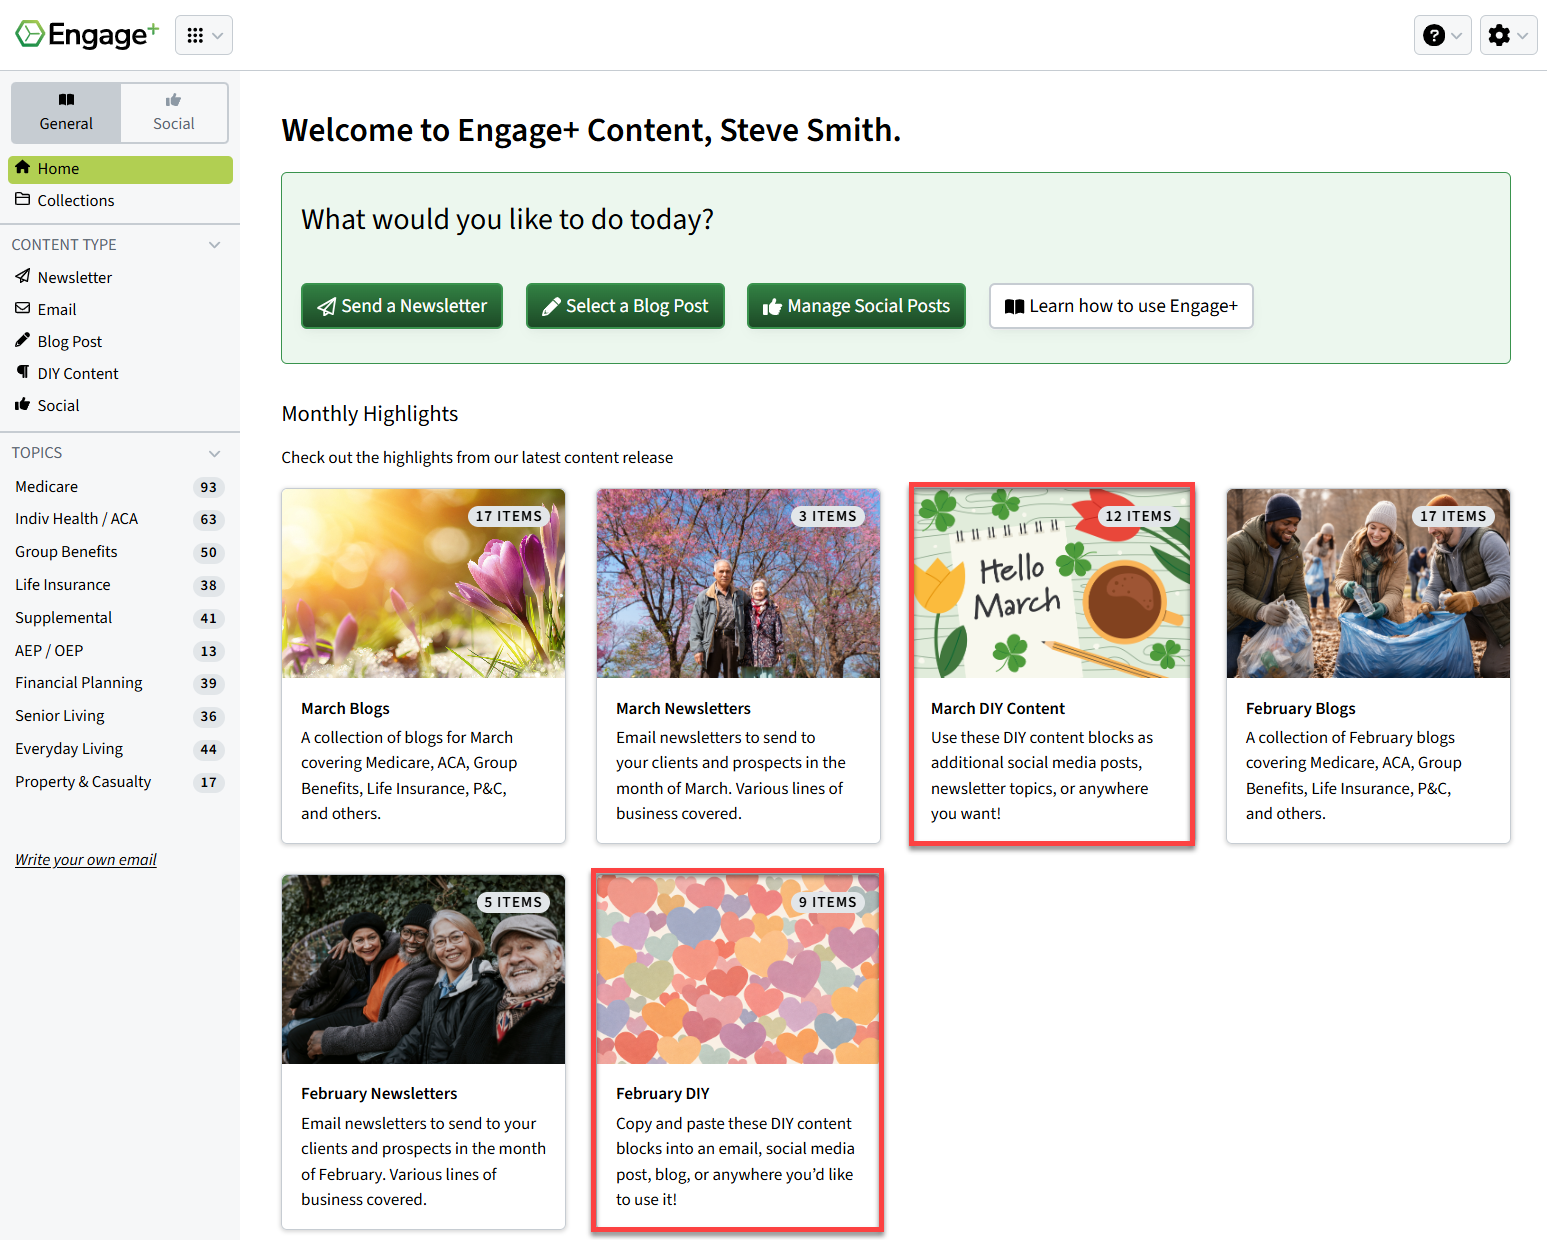Open the settings gear menu
The width and height of the screenshot is (1547, 1240).
[x=1508, y=35]
